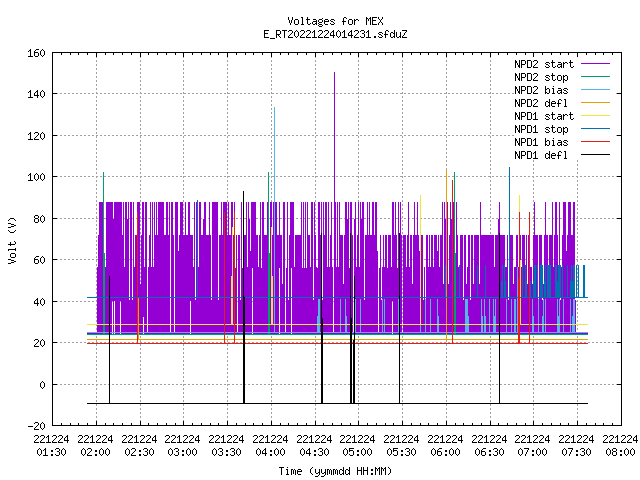Click the x-axis tick label 07:30
The width and height of the screenshot is (640, 480).
click(576, 452)
